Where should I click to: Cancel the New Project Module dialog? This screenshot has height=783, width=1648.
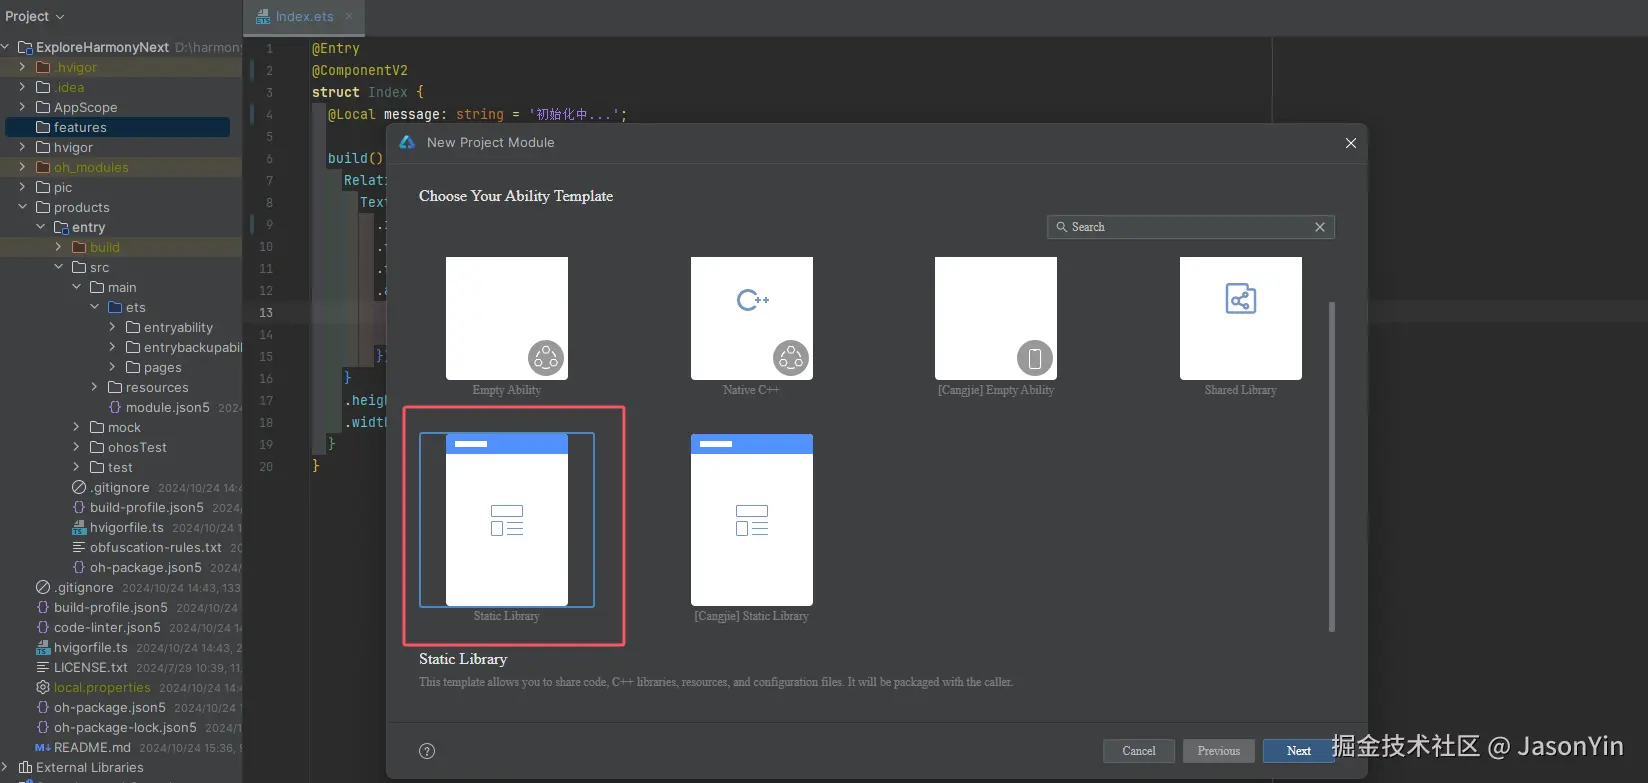tap(1139, 751)
